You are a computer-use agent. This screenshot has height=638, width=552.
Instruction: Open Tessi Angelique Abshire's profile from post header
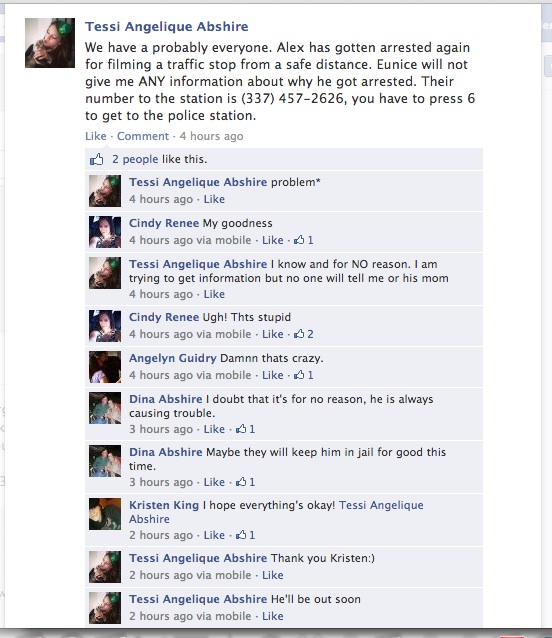tap(167, 26)
